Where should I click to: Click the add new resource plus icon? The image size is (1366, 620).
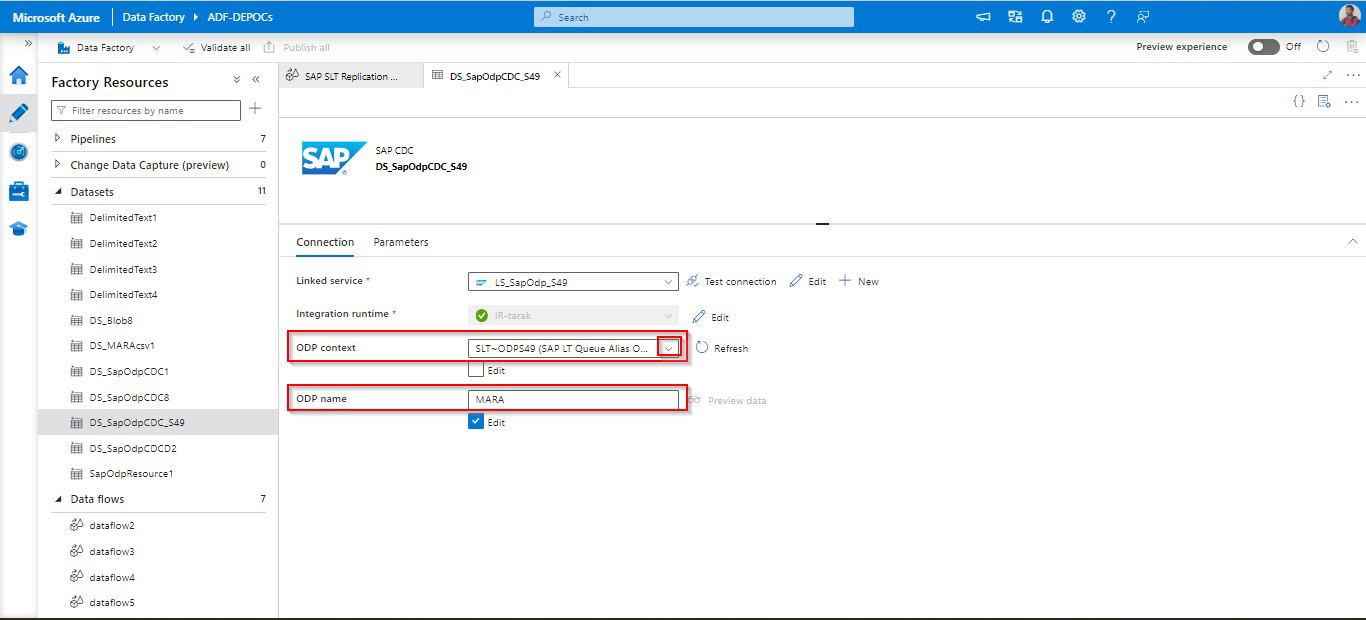pos(255,109)
